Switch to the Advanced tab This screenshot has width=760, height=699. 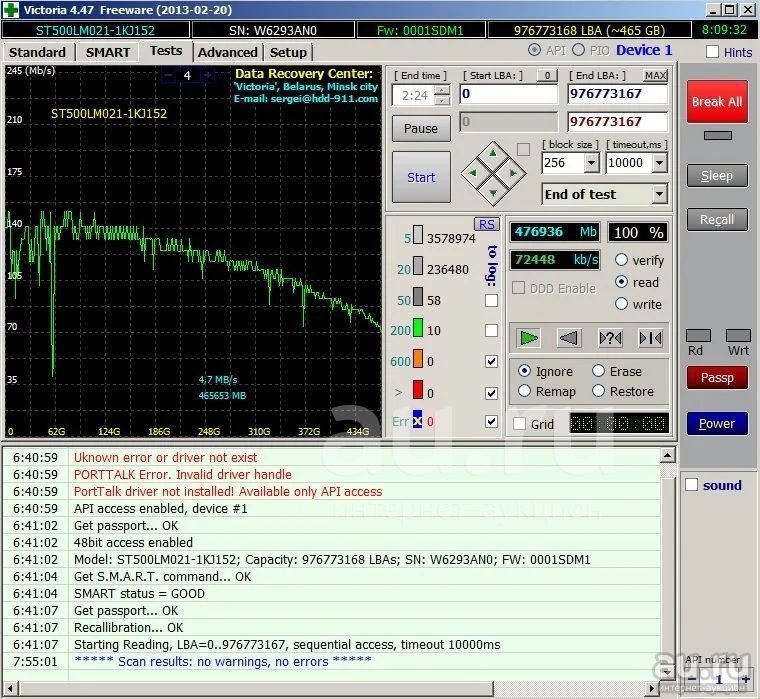coord(228,52)
